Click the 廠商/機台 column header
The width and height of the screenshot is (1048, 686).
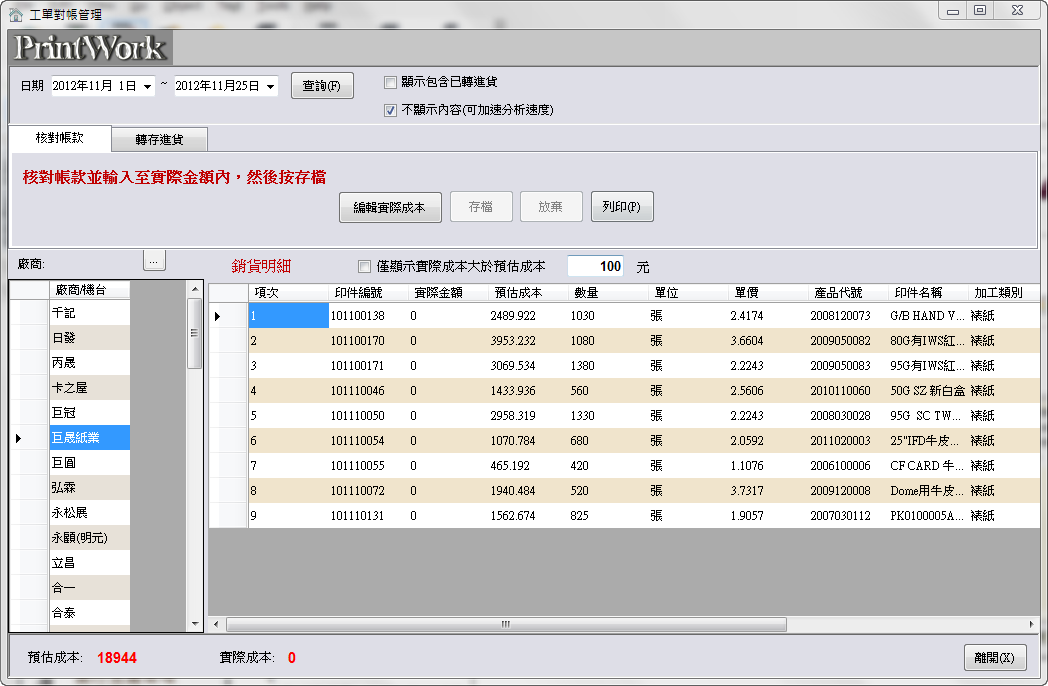click(90, 290)
